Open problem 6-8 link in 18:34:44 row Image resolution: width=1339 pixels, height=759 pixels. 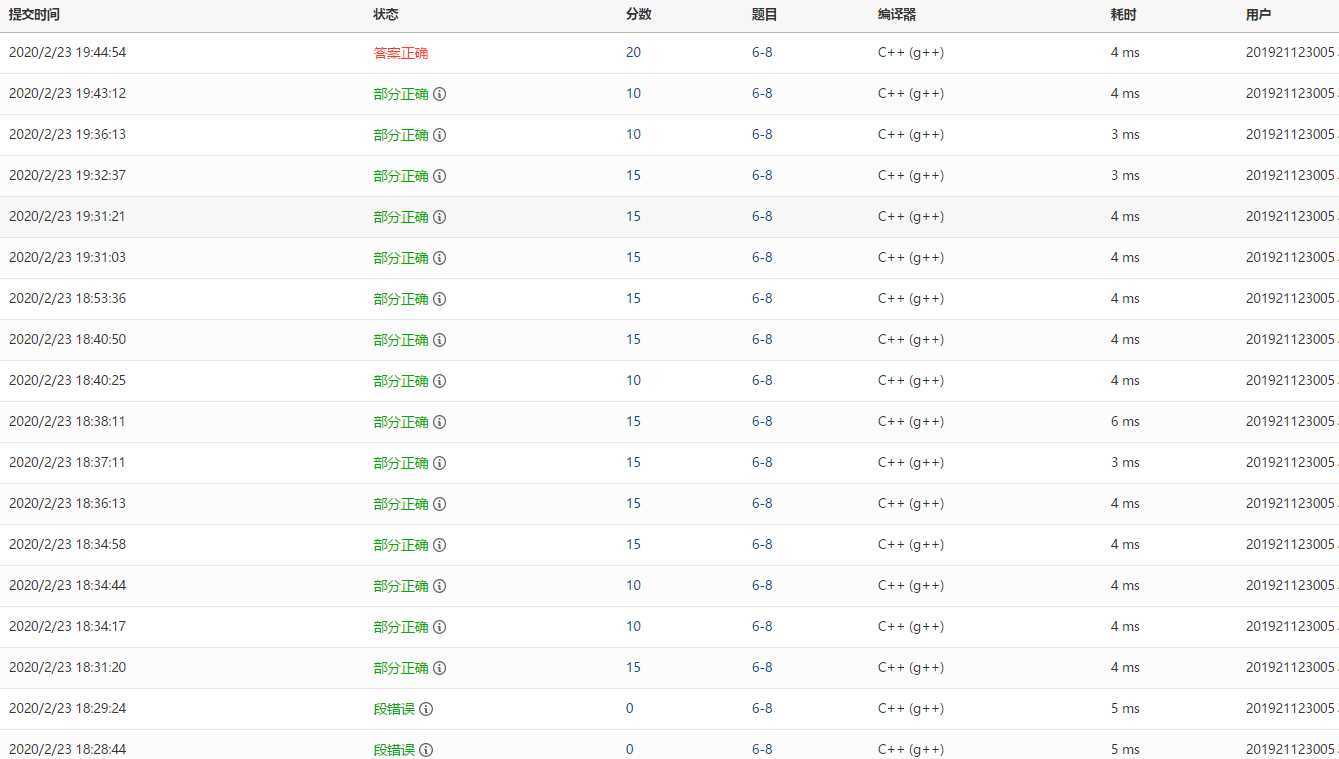coord(762,585)
